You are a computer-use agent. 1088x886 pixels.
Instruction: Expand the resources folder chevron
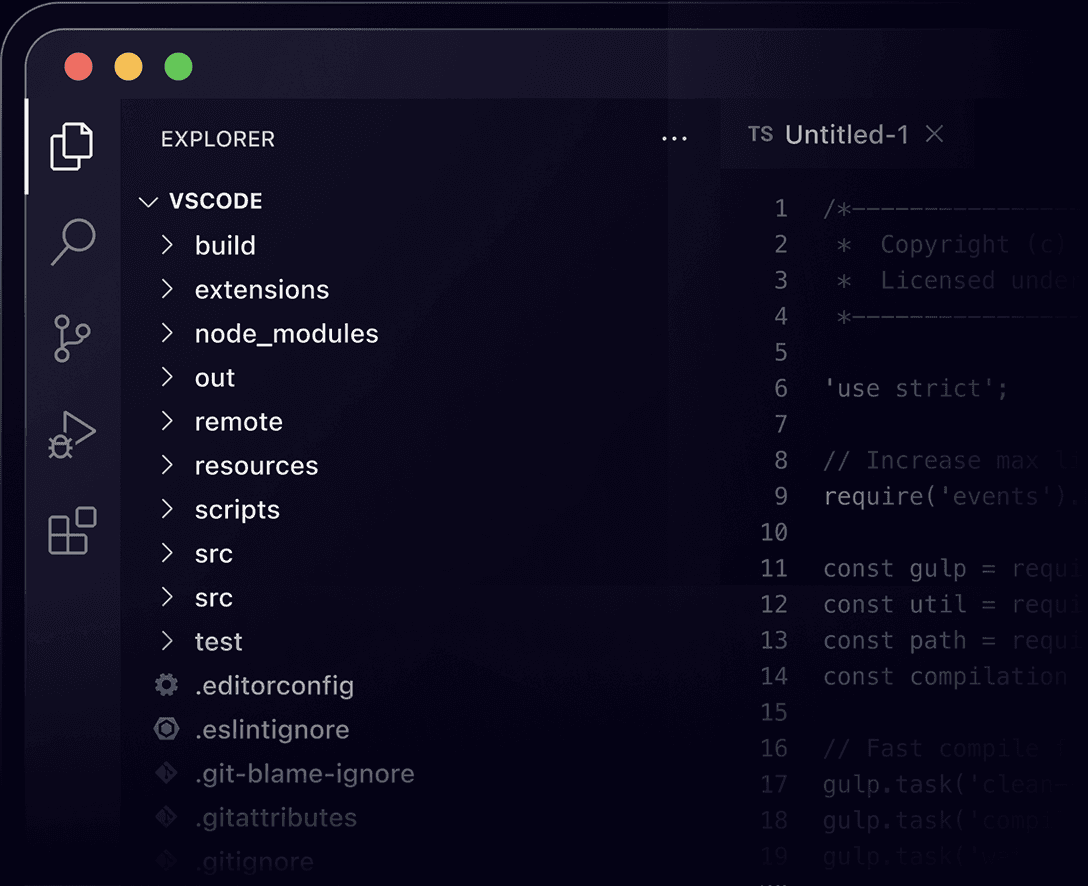pos(168,465)
